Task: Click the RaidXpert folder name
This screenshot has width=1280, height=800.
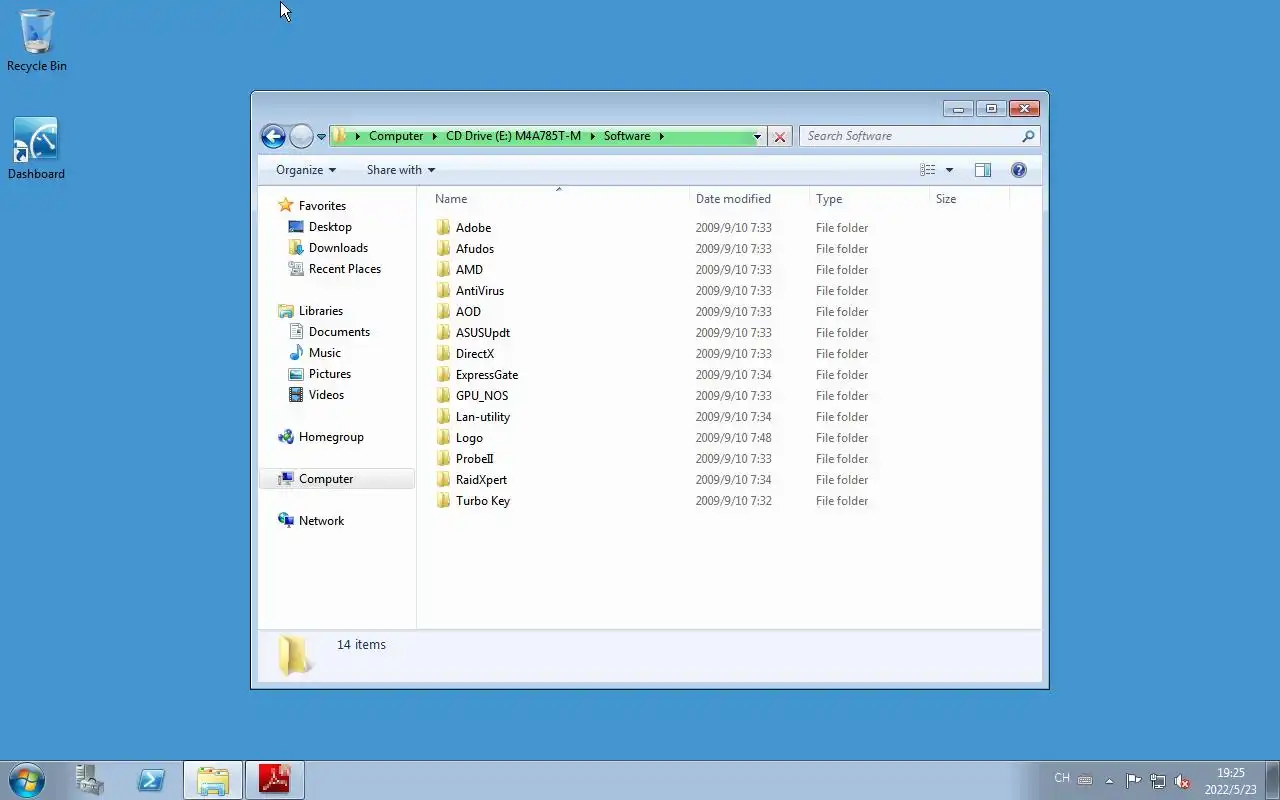Action: tap(481, 480)
